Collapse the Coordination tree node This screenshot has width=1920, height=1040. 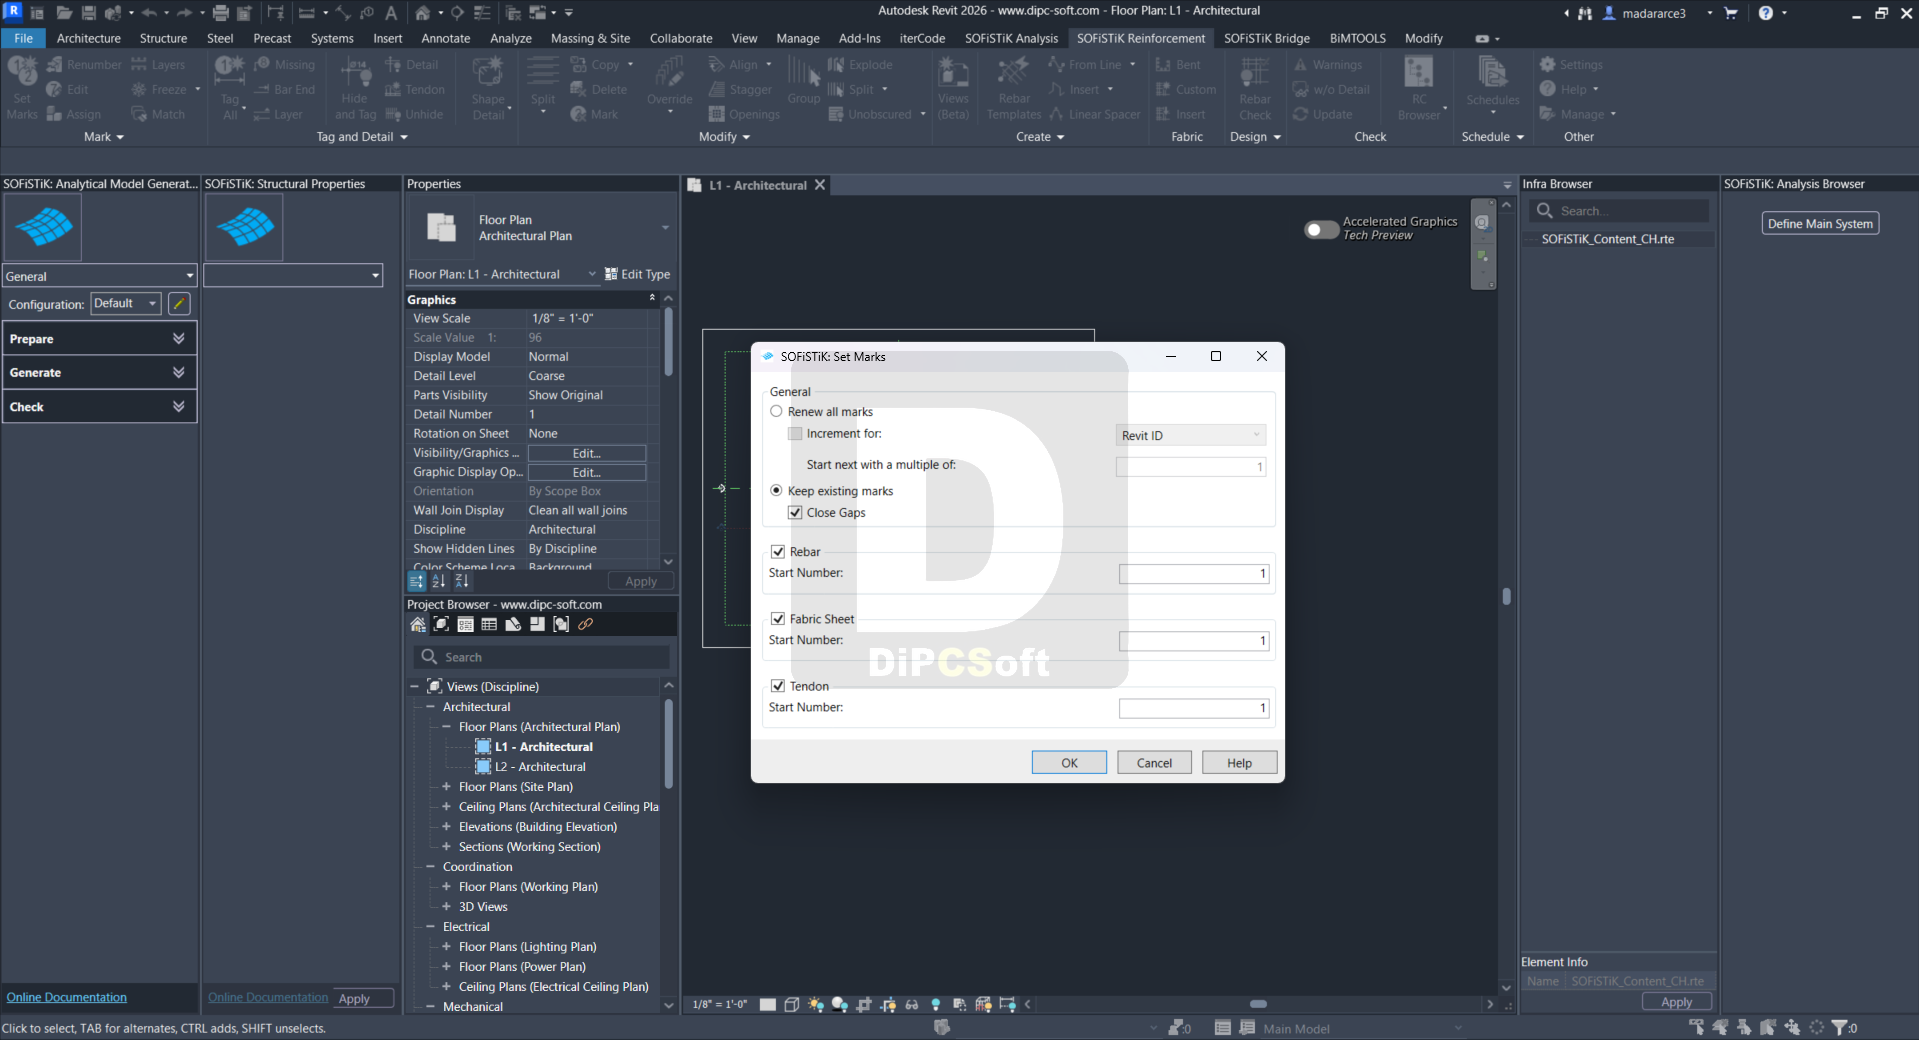[431, 867]
